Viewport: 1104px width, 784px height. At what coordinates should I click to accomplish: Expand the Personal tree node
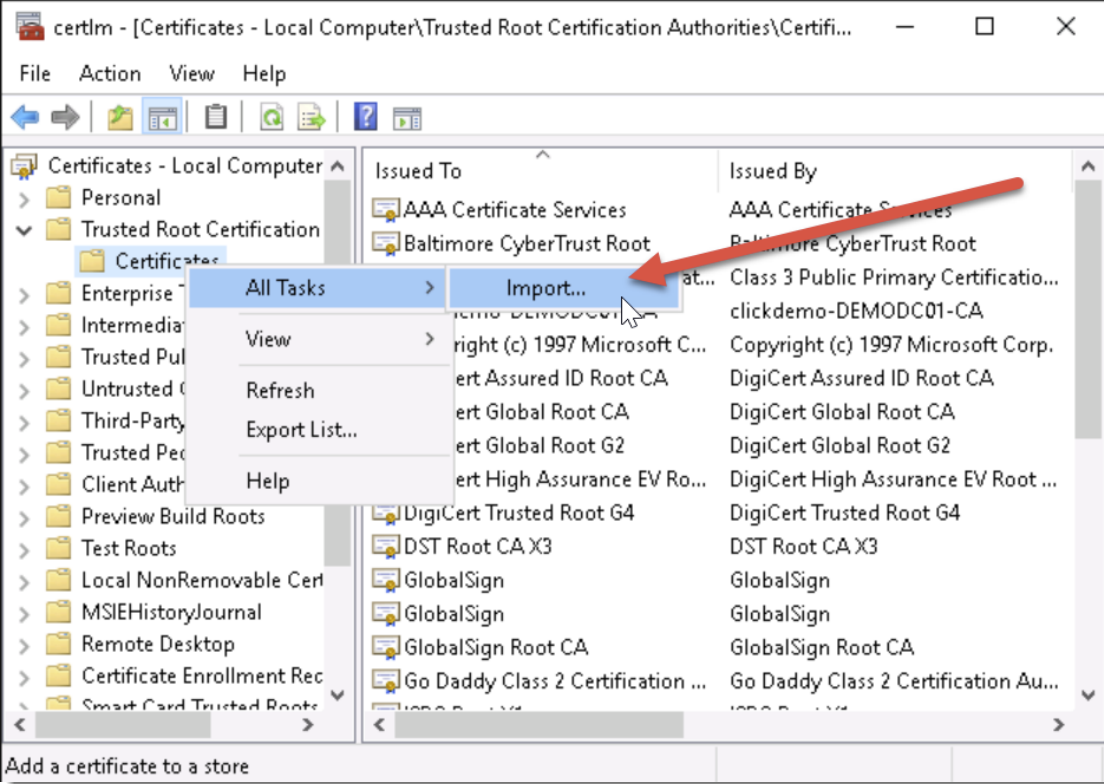[24, 200]
